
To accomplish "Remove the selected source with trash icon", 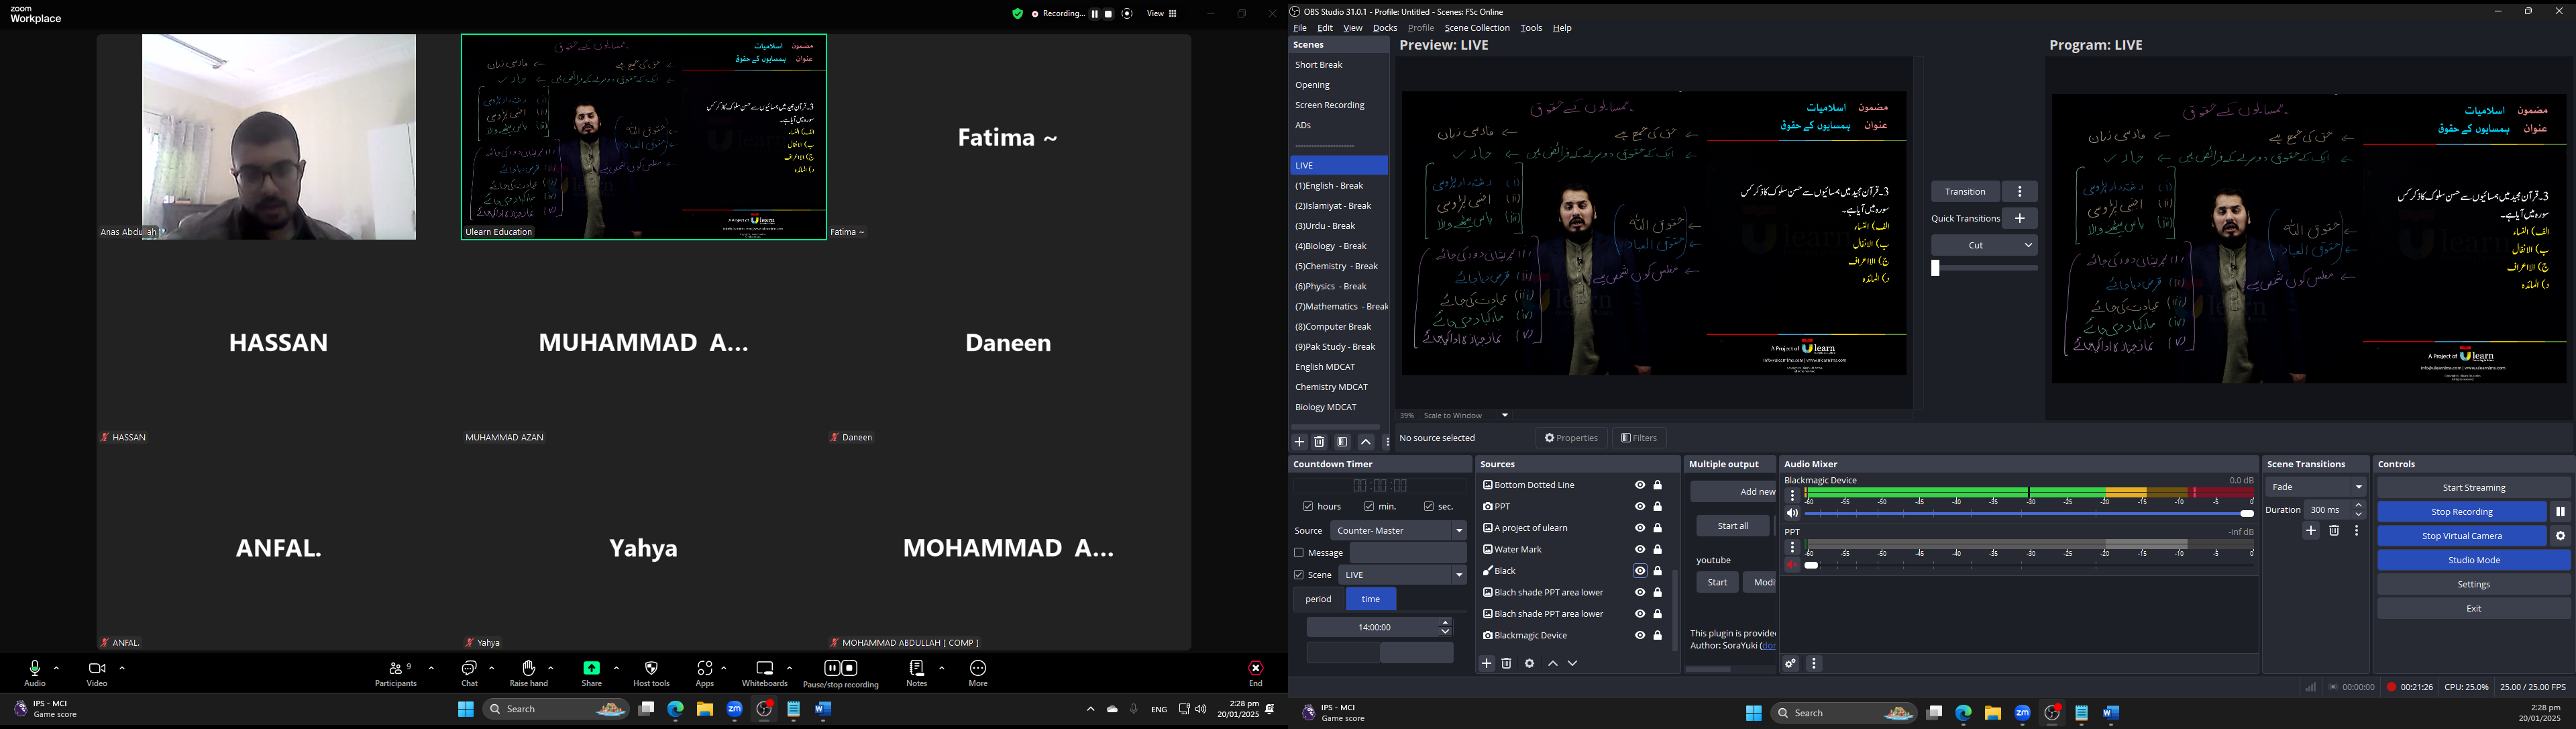I will (1507, 664).
